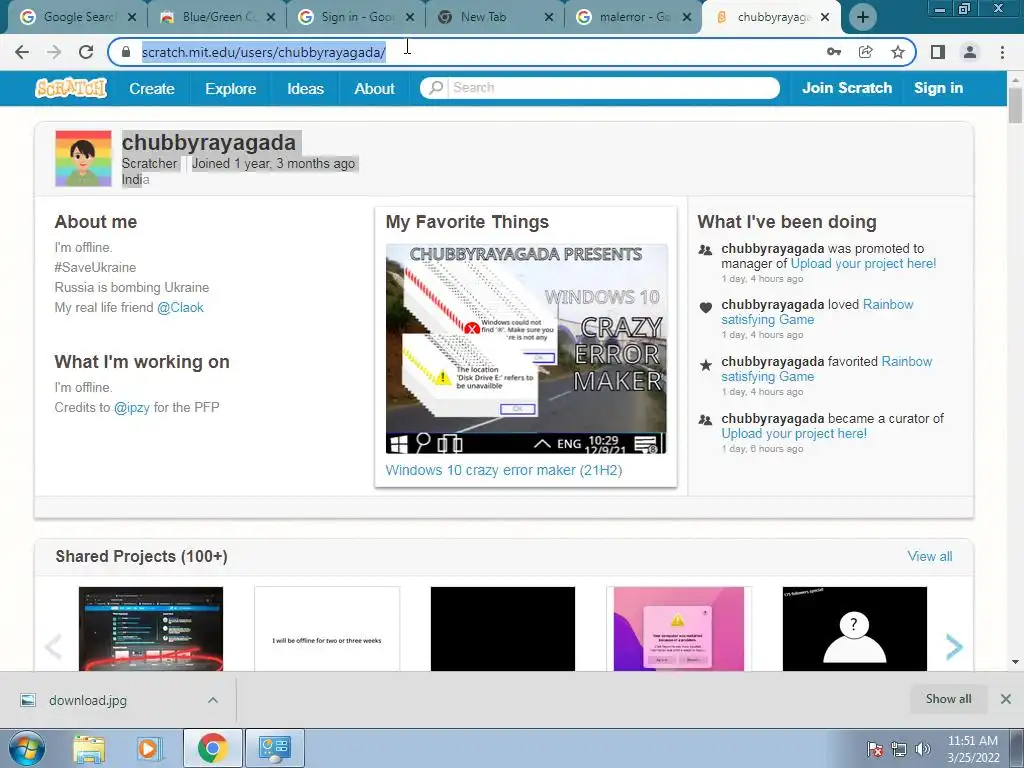Screen dimensions: 1024x768
Task: Click the browser Forward arrow
Action: pos(54,52)
